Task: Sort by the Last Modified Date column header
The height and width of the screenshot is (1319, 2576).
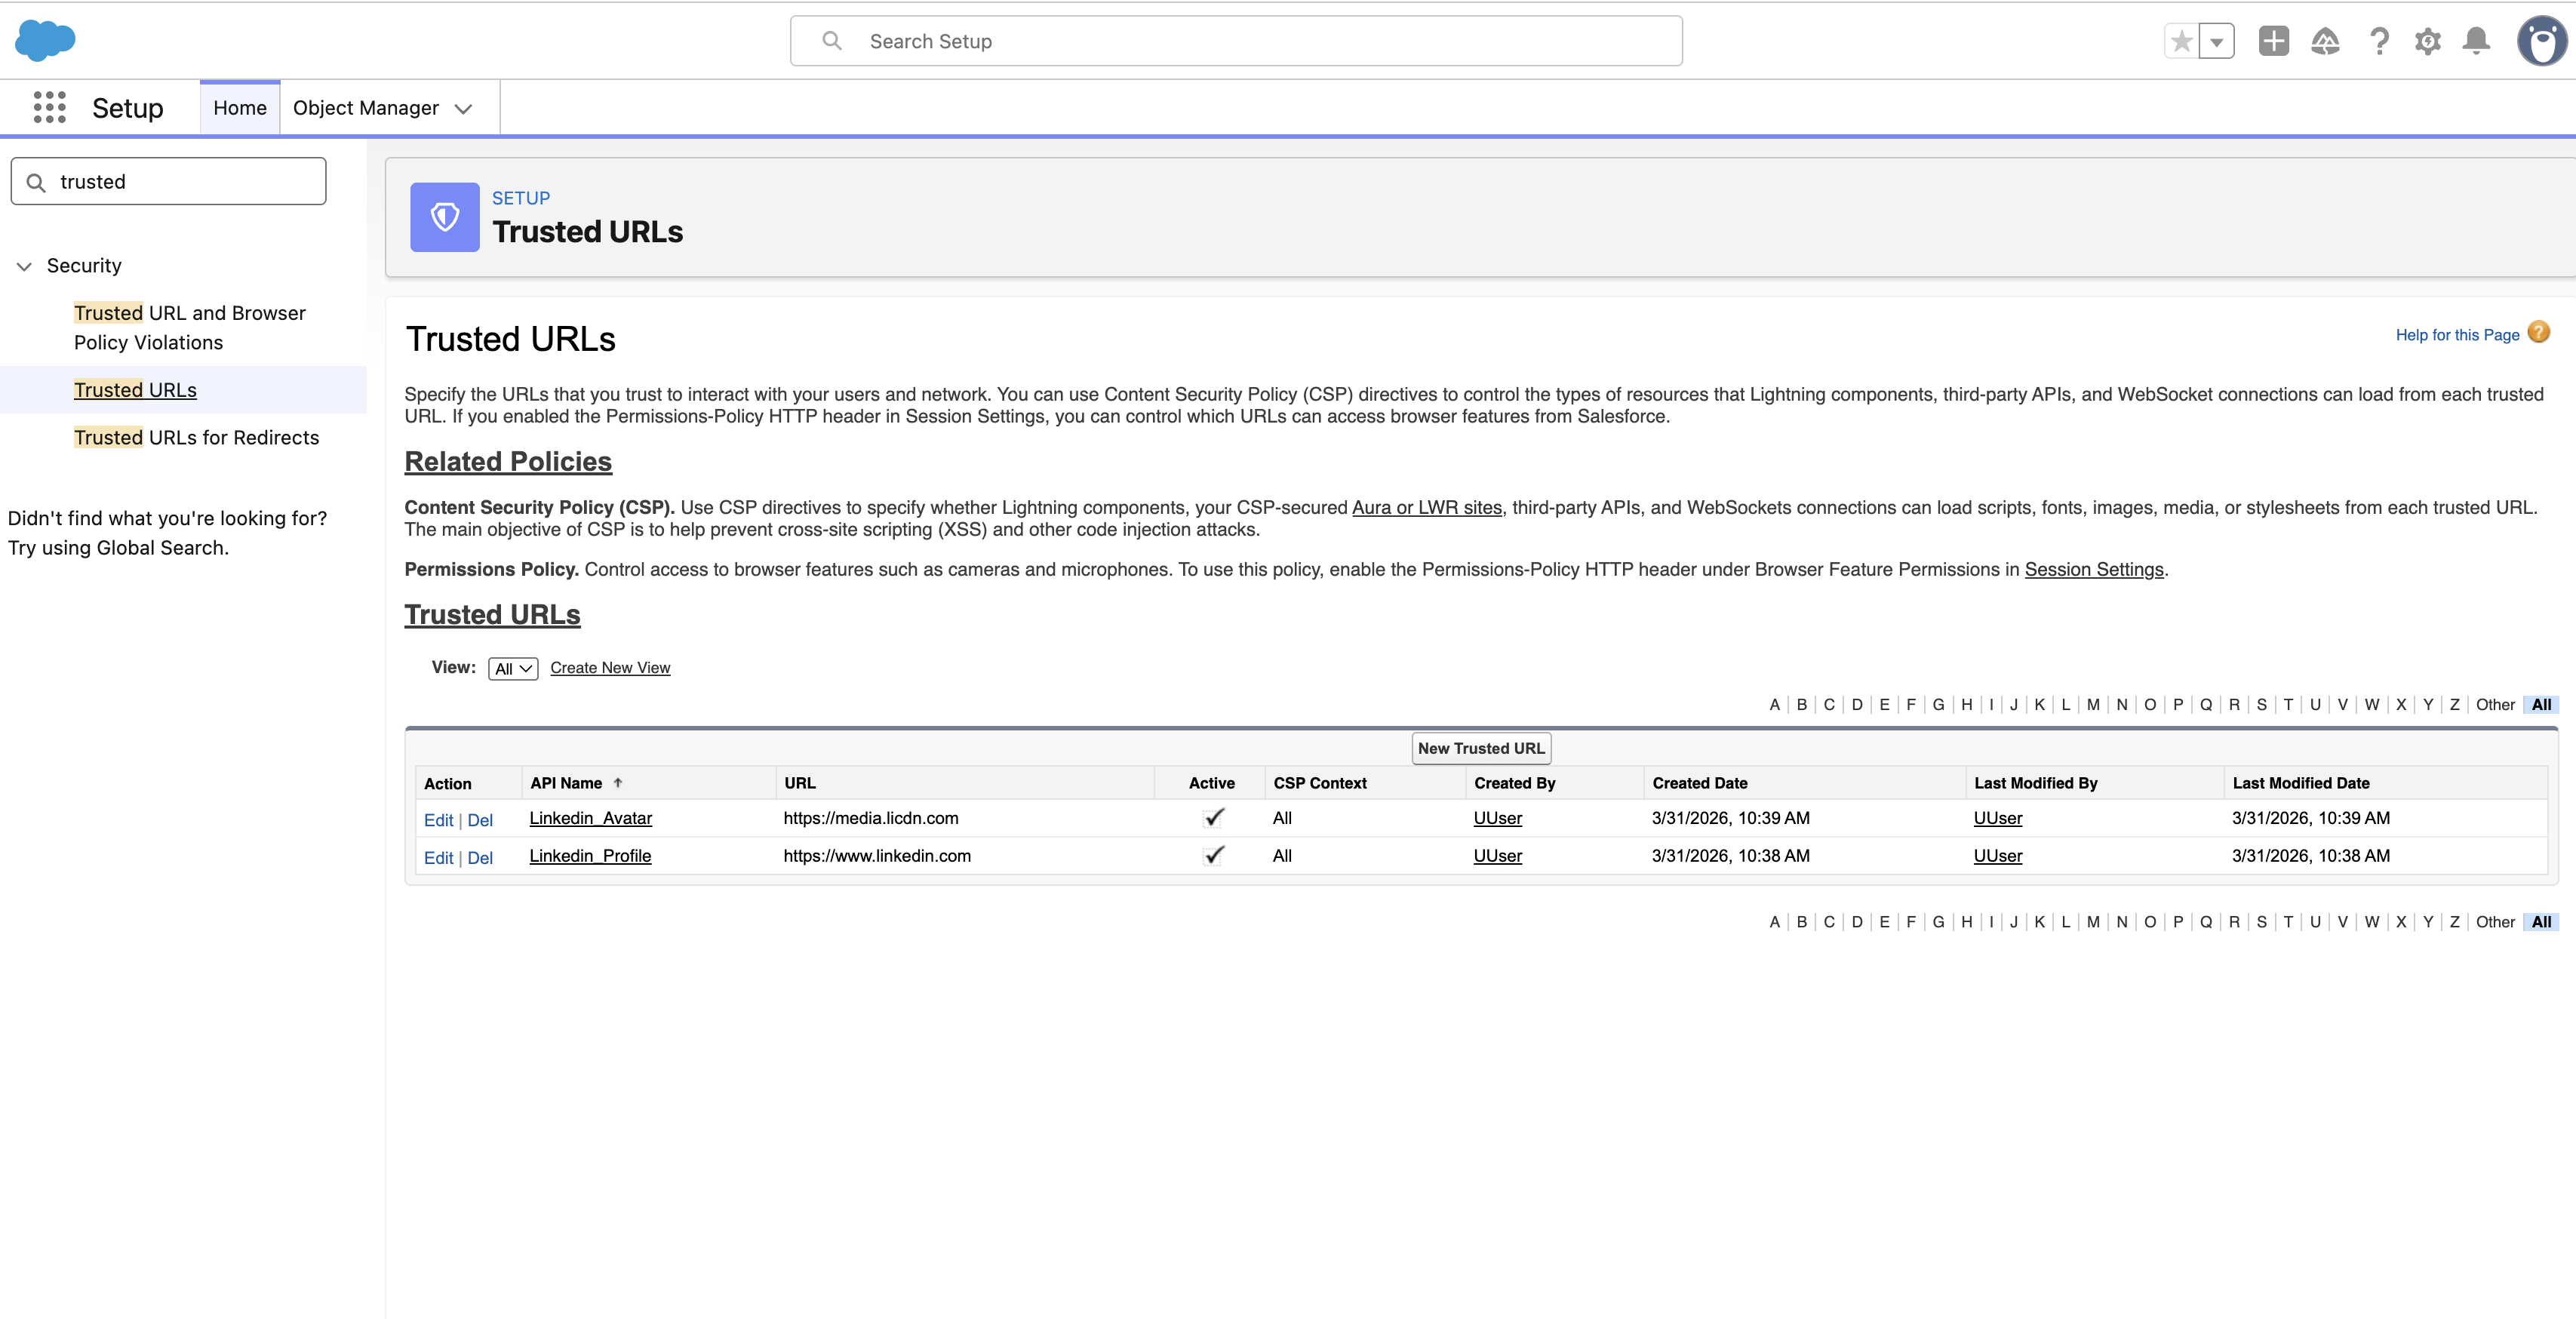Action: click(x=2300, y=783)
